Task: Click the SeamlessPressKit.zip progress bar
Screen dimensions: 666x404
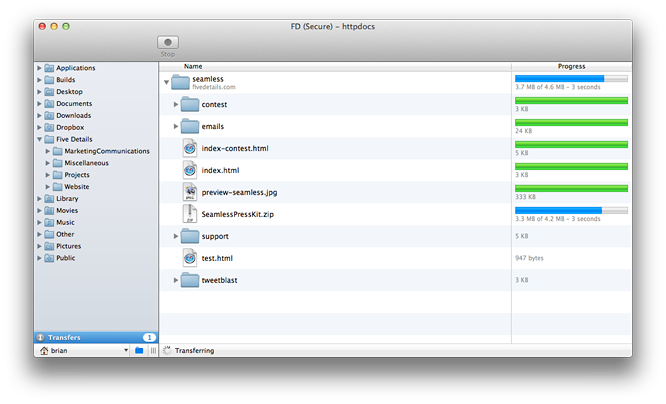Action: click(x=571, y=211)
